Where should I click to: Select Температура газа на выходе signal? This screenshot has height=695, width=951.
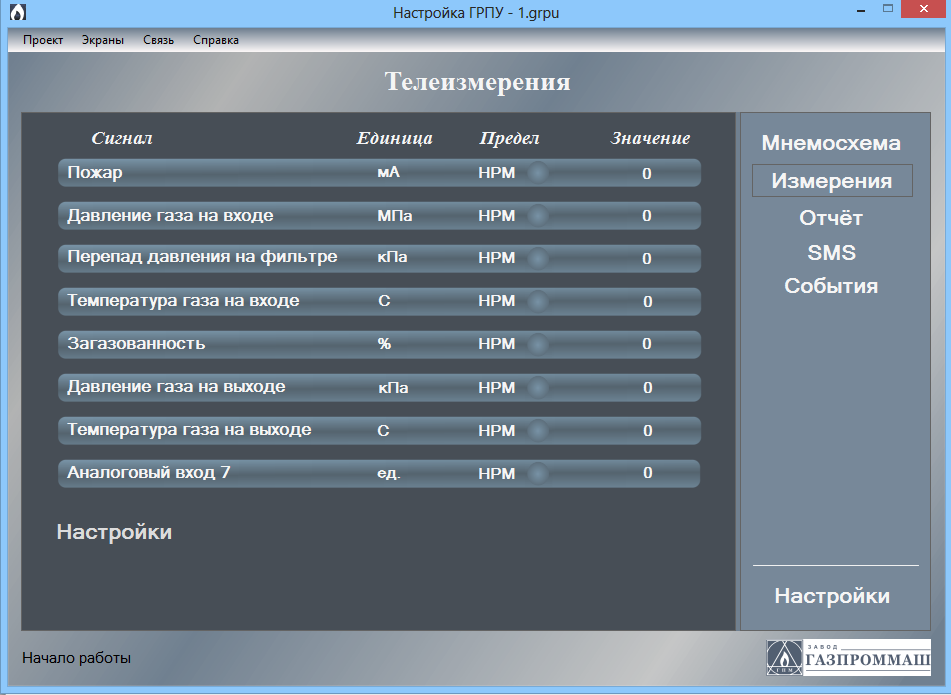coord(380,431)
